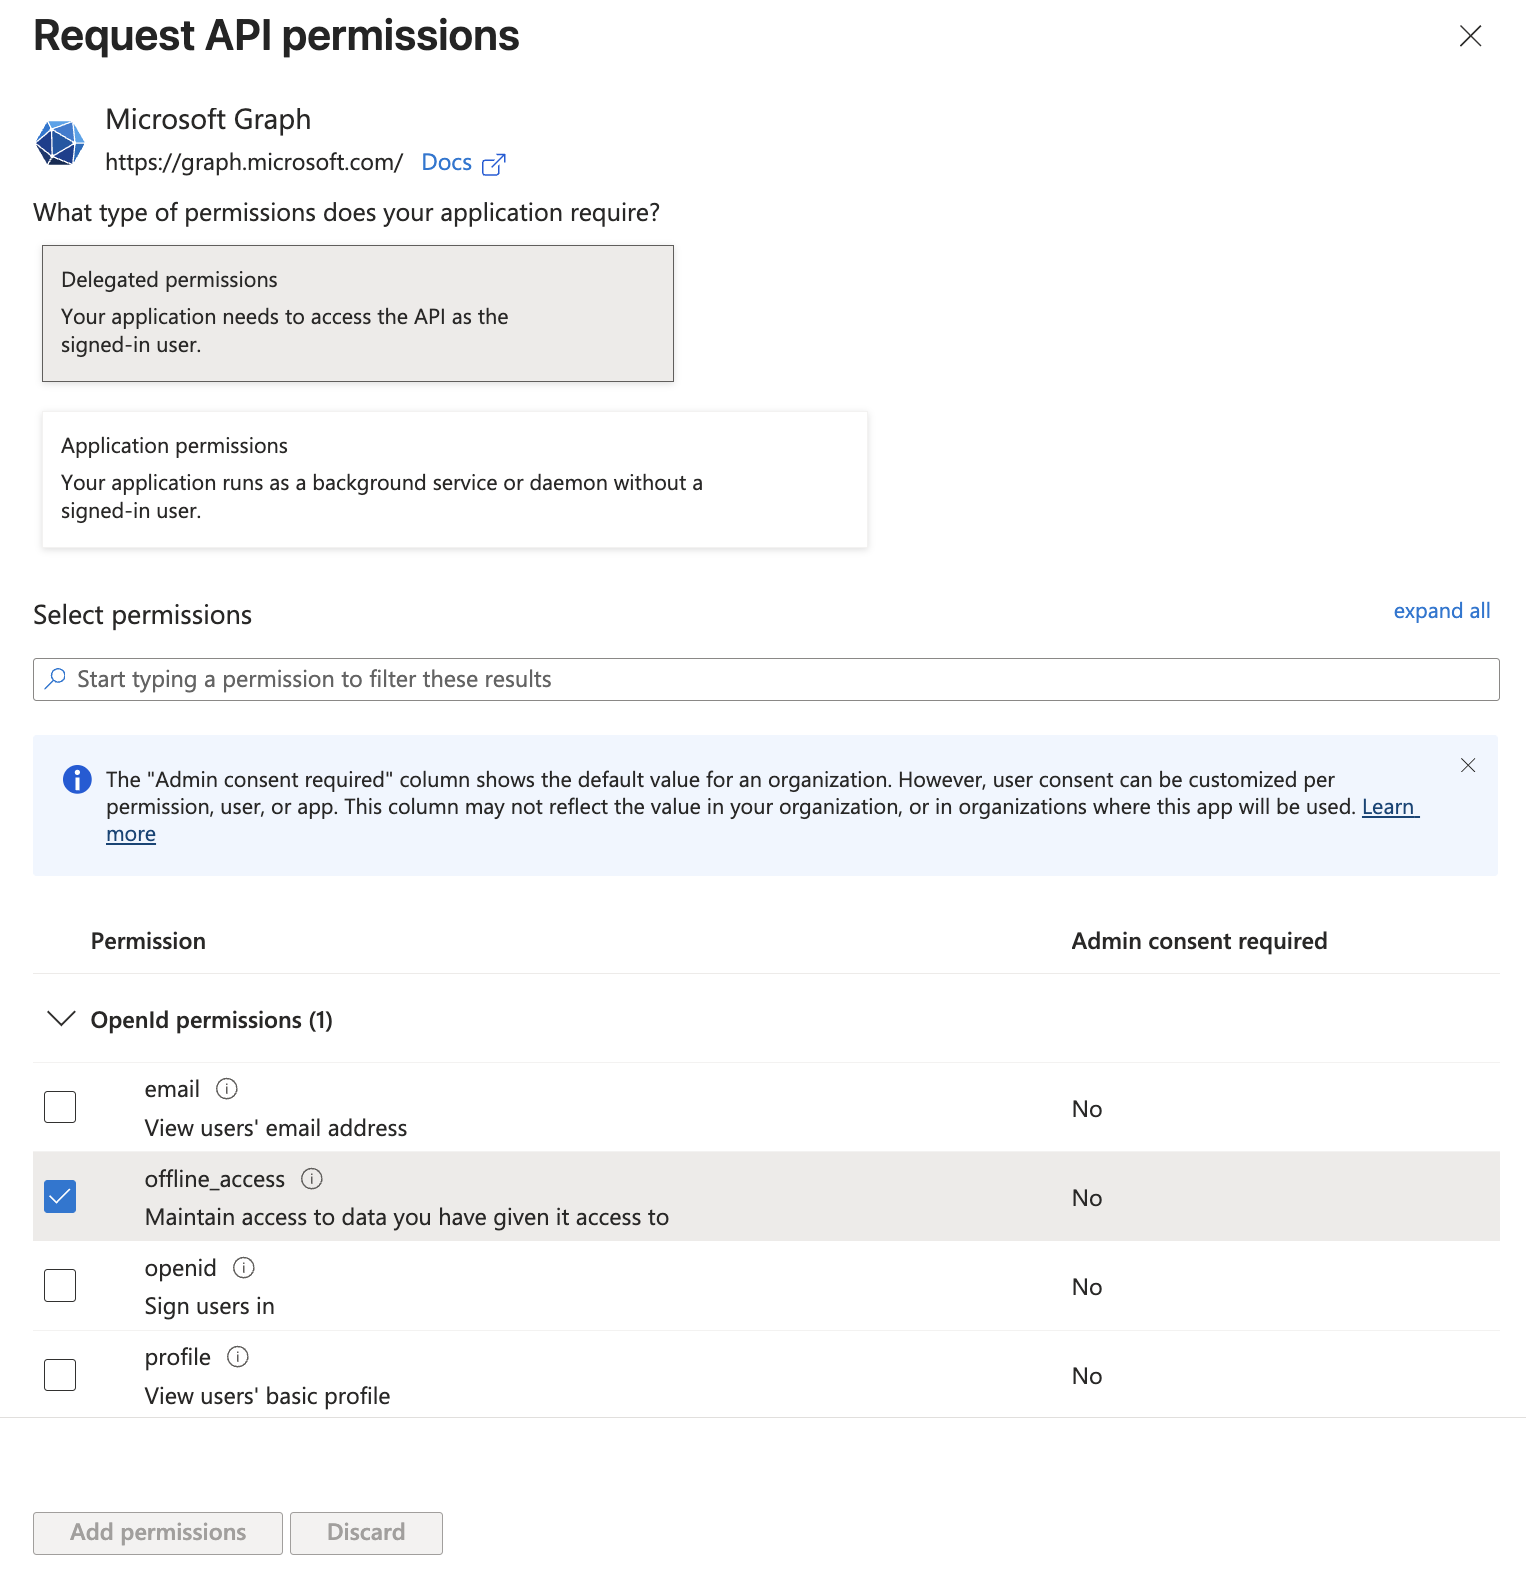Check the profile permission checkbox

pyautogui.click(x=59, y=1374)
